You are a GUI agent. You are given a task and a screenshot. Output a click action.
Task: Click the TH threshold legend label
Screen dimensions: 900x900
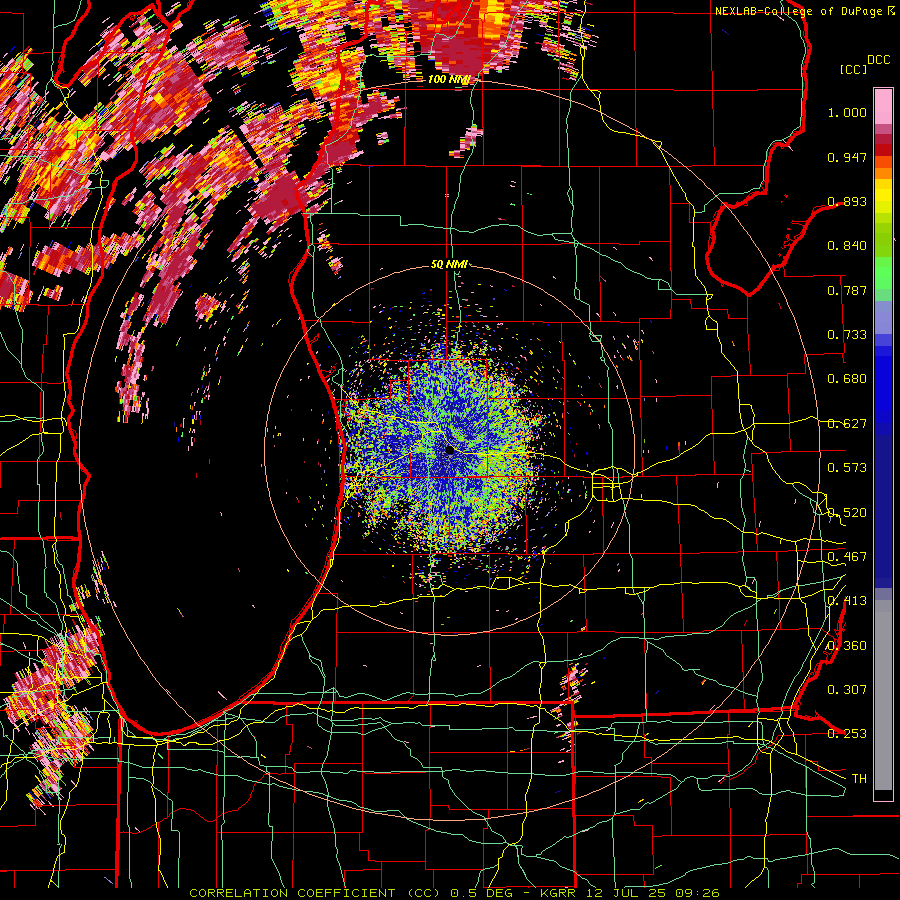coord(859,779)
